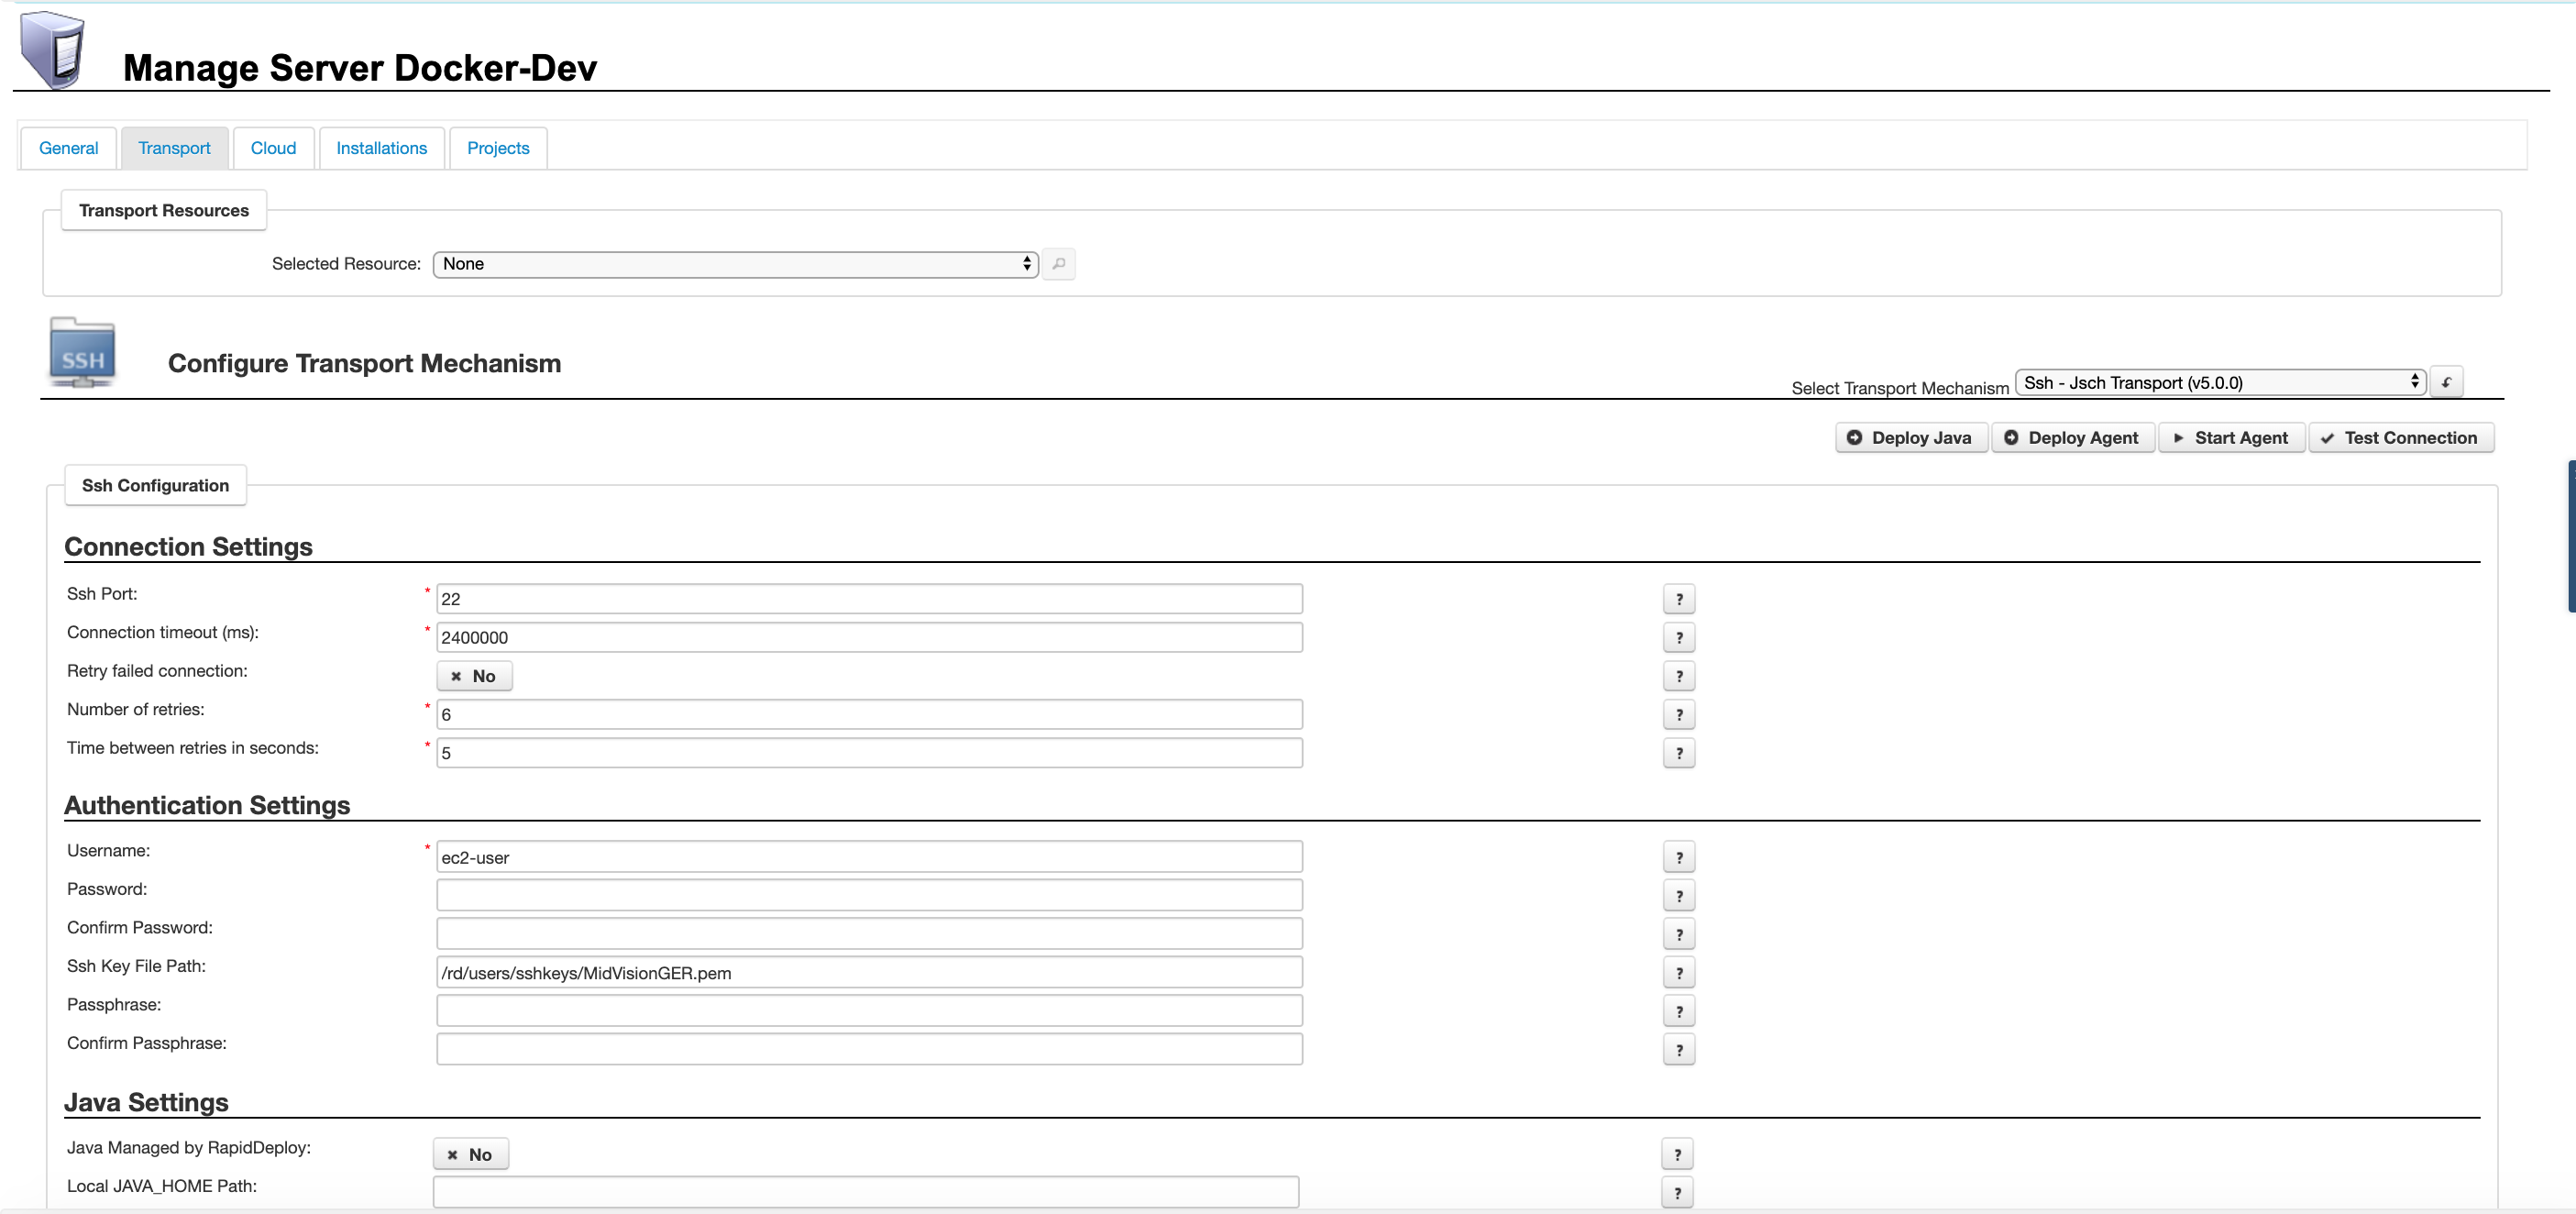Click the Deploy Java button

pos(1911,438)
